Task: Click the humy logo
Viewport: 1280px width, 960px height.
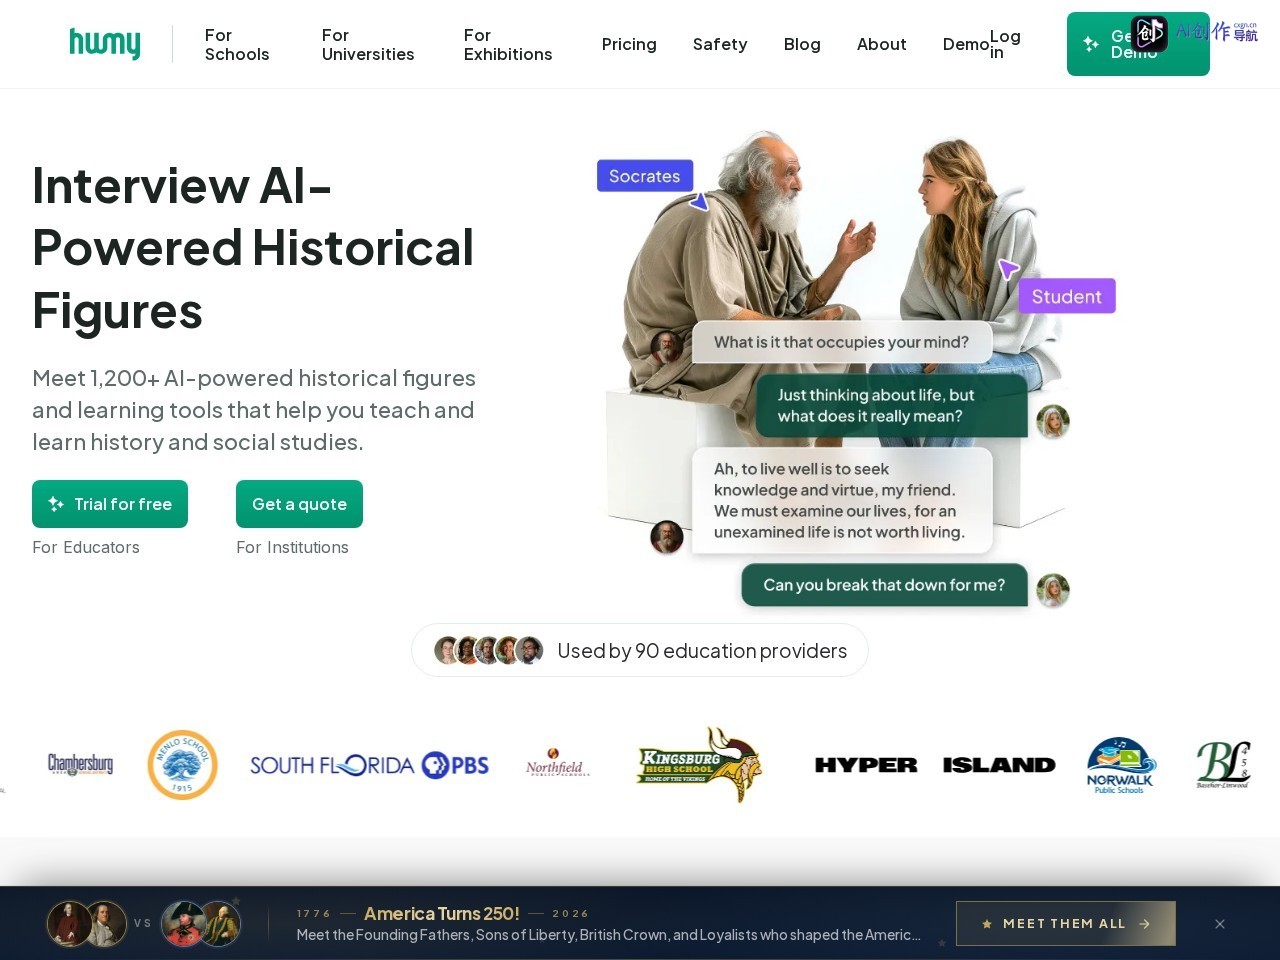Action: pos(105,44)
